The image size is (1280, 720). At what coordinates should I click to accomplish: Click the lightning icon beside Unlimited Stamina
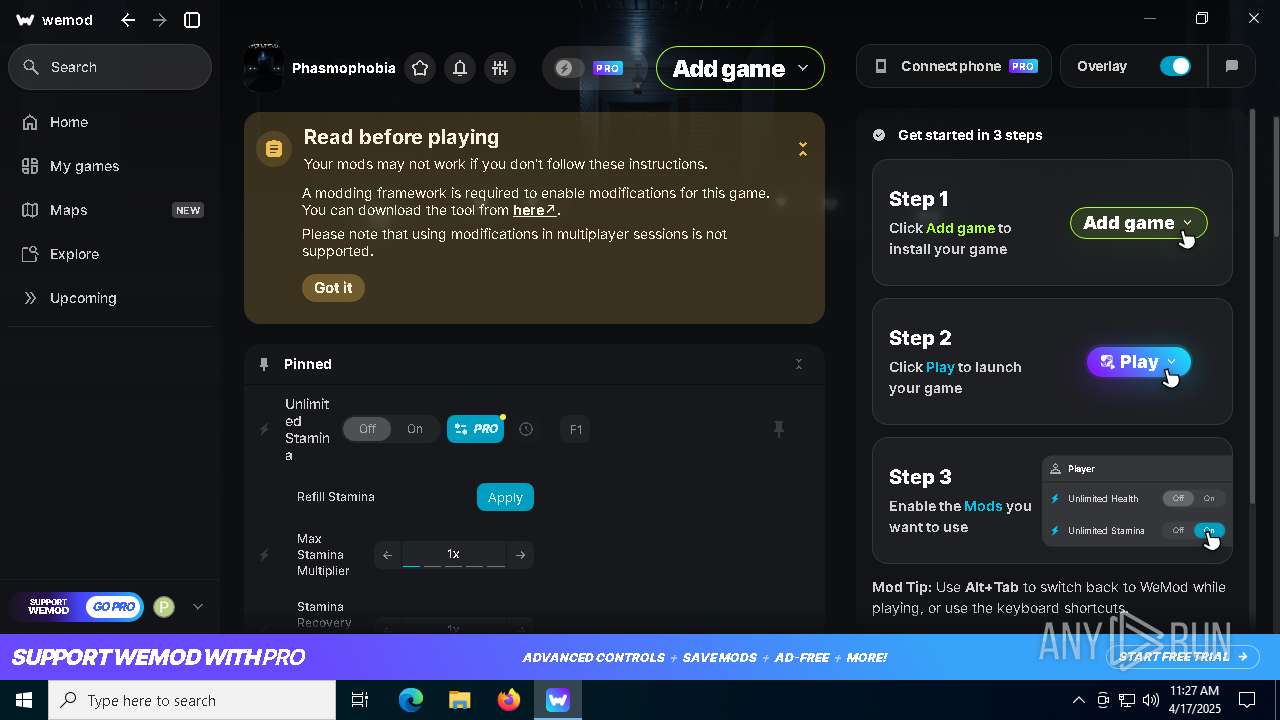pos(264,429)
